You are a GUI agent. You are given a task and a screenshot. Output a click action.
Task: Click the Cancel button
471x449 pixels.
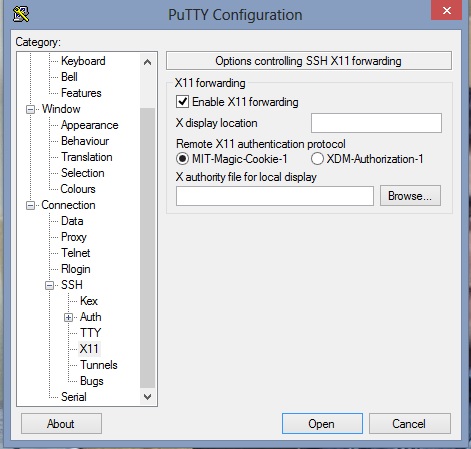point(410,424)
